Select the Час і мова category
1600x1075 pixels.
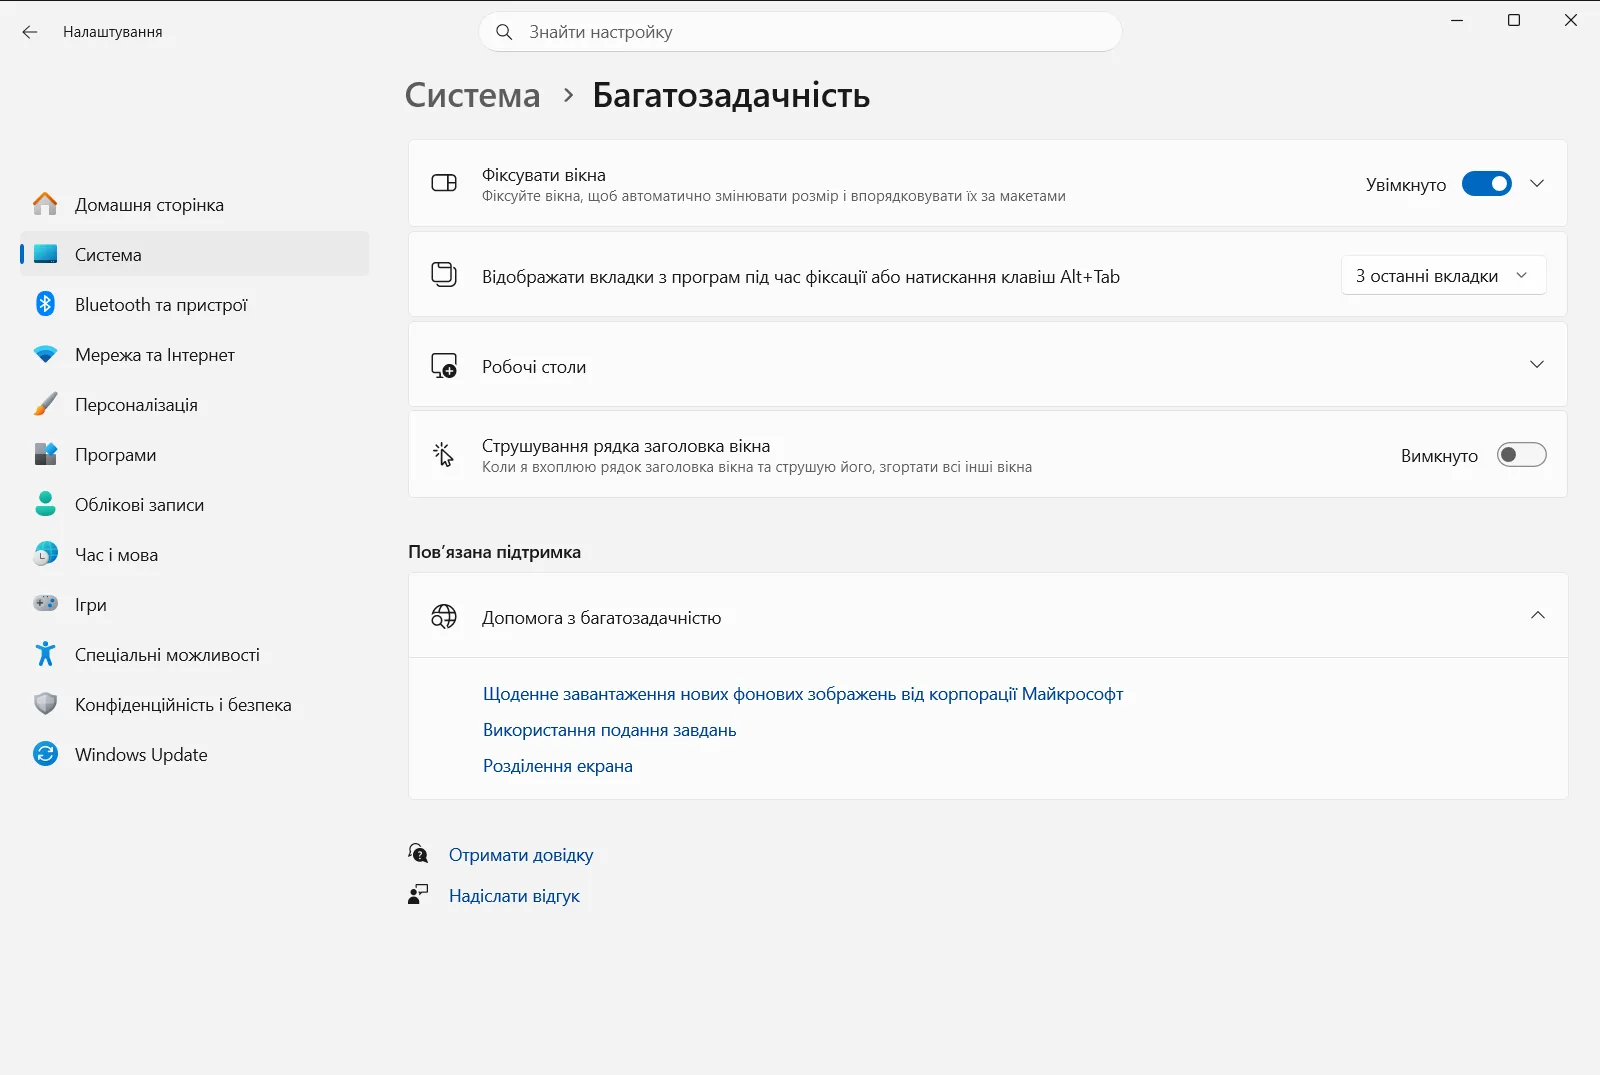(x=195, y=554)
